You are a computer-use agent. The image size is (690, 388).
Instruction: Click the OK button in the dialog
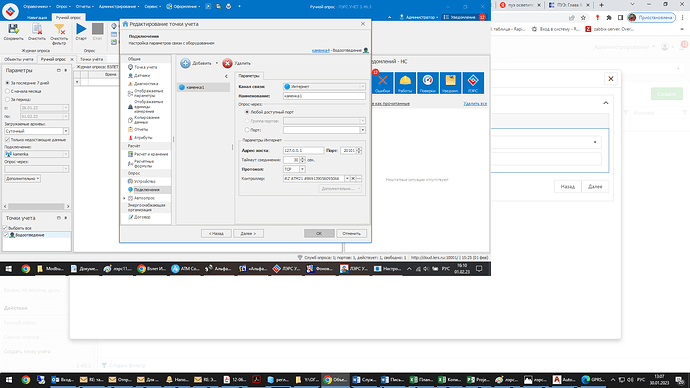319,234
